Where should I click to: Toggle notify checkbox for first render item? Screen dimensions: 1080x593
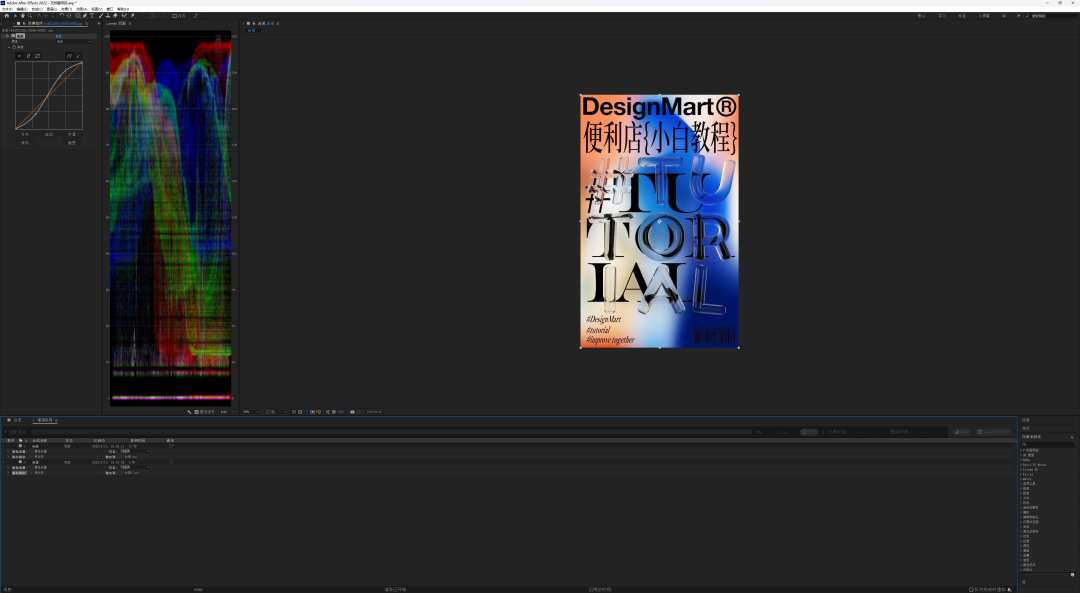coord(171,446)
